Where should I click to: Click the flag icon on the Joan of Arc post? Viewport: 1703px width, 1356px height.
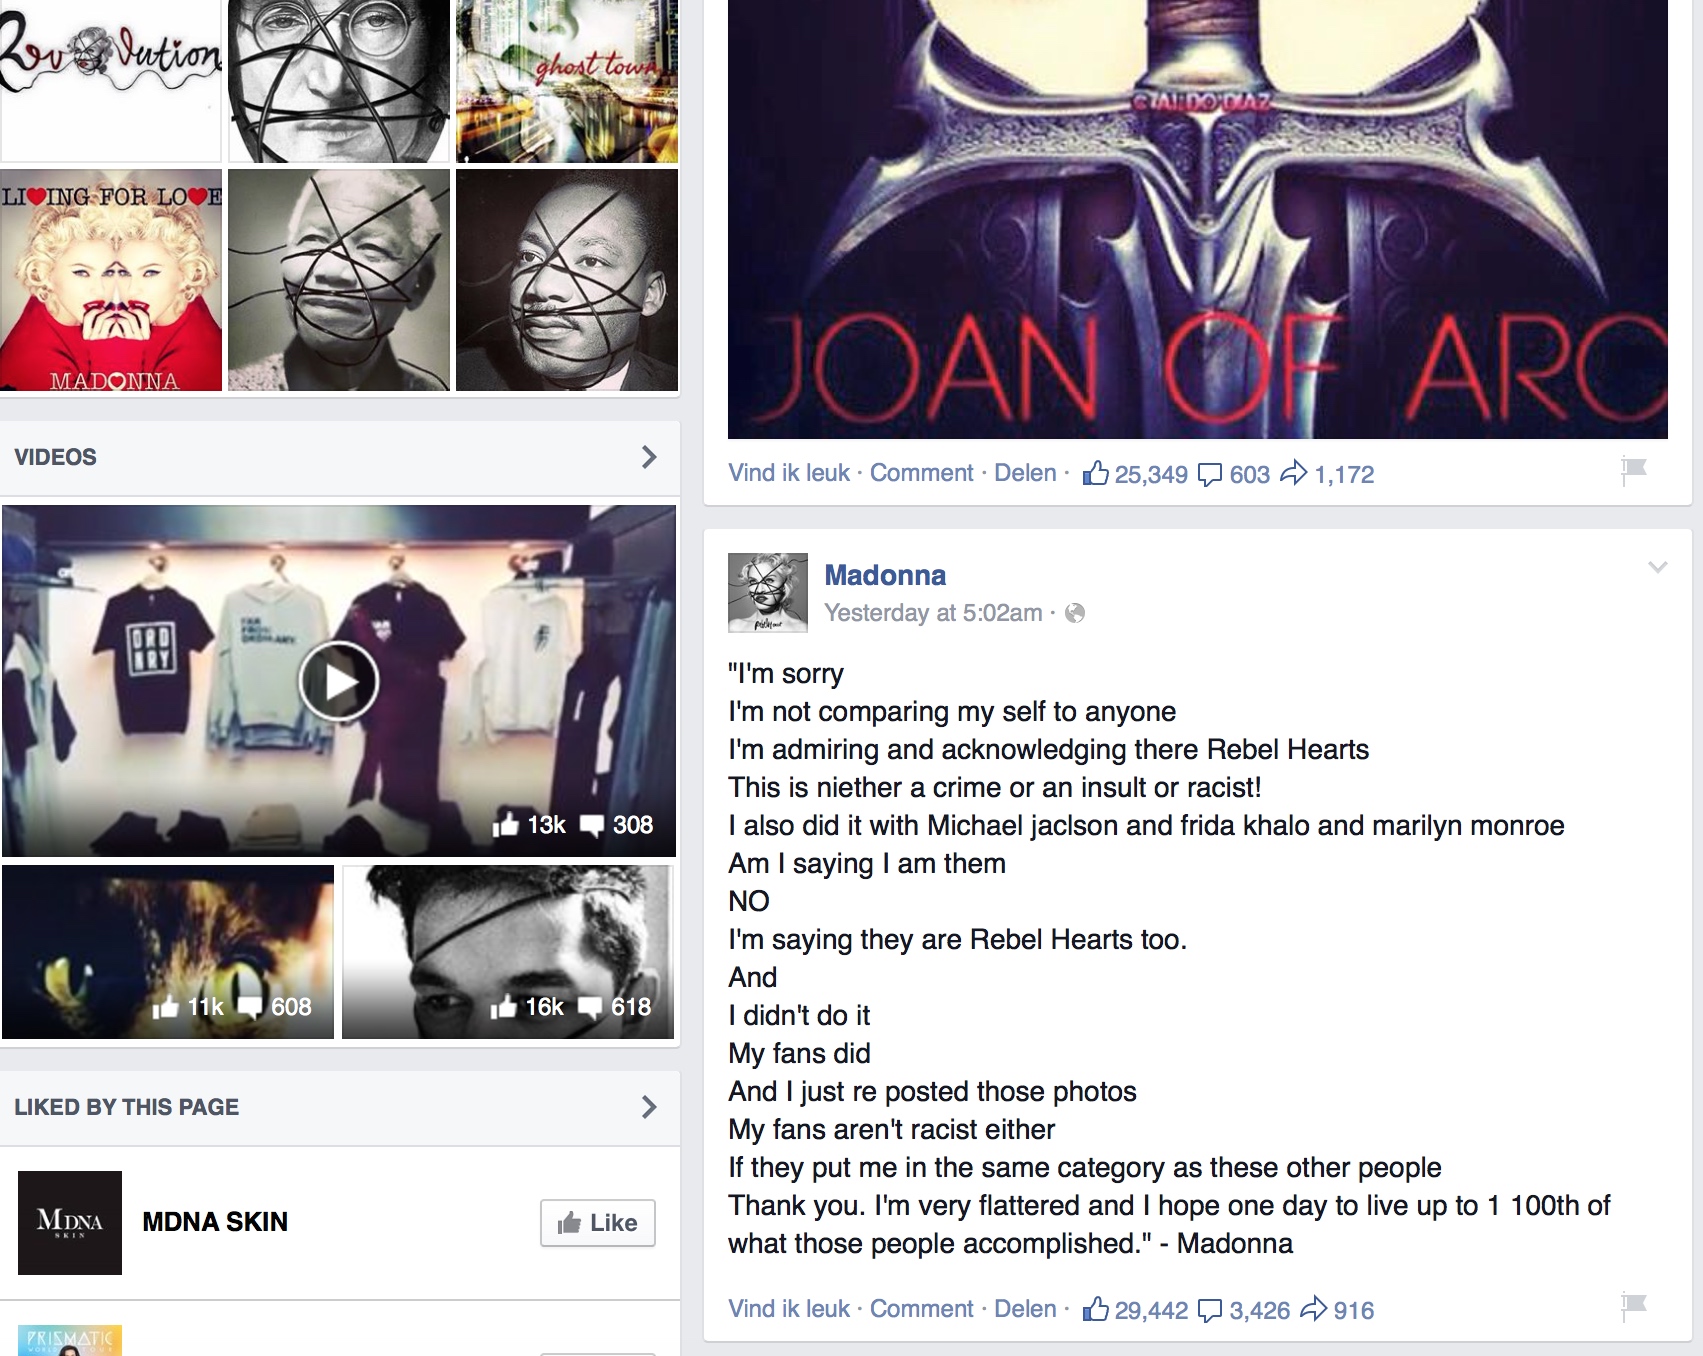[x=1634, y=470]
